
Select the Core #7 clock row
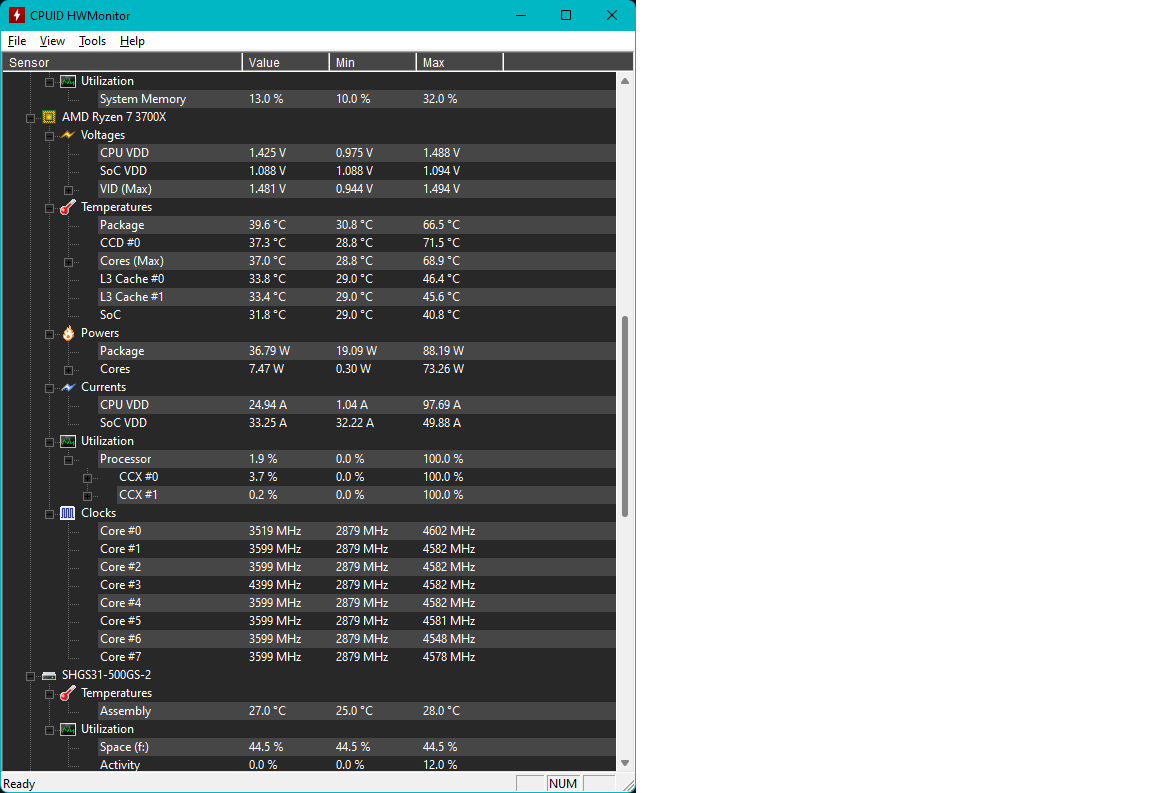(x=356, y=657)
